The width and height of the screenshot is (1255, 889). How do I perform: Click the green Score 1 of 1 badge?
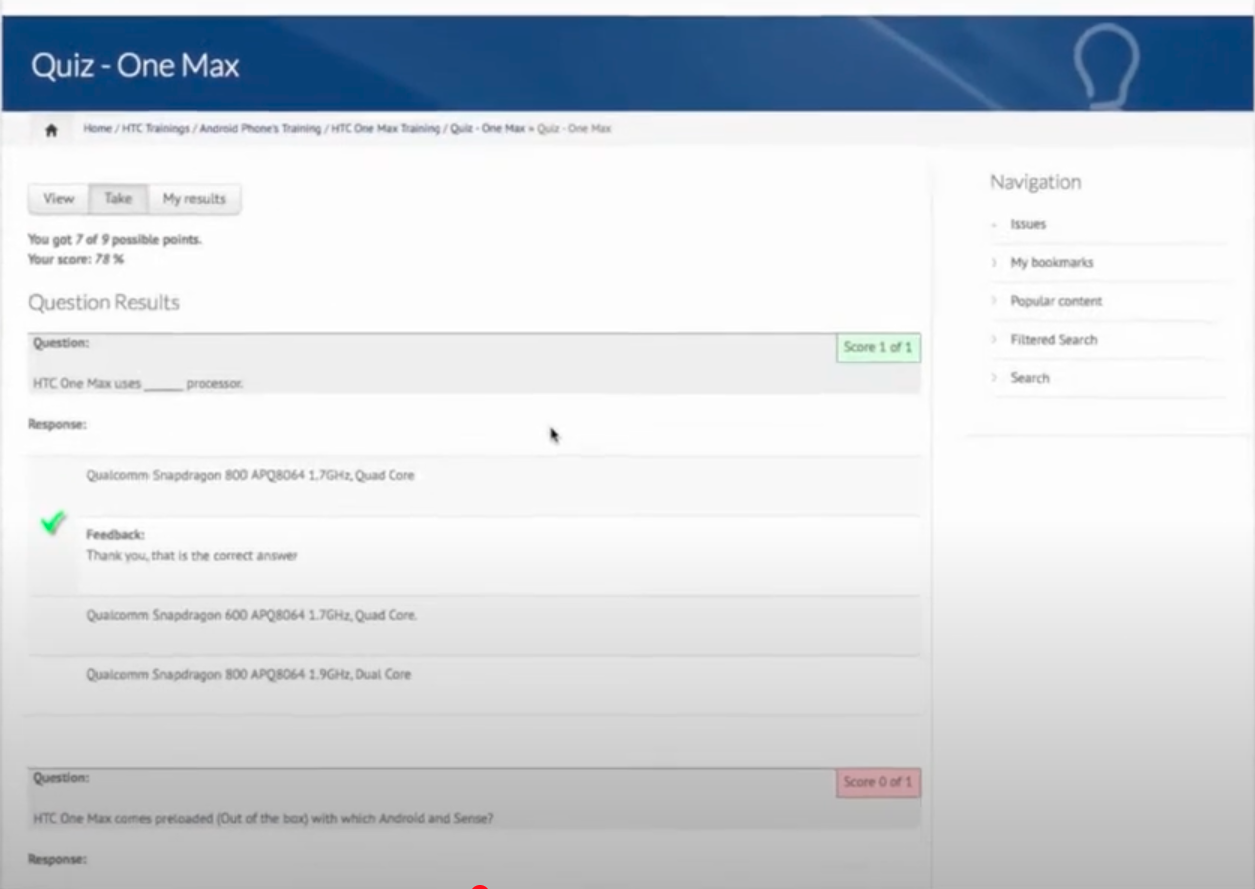pyautogui.click(x=877, y=348)
